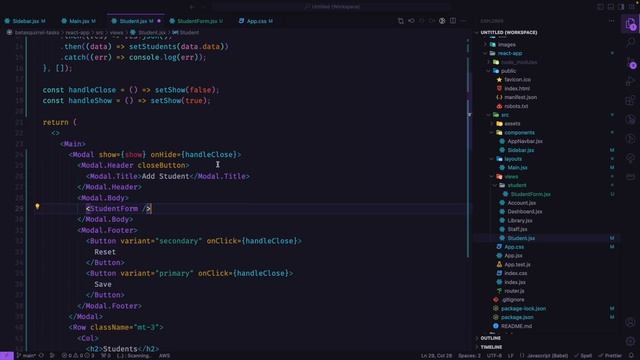Collapse the UNTITLED (WORKSPACE) section

click(x=509, y=32)
